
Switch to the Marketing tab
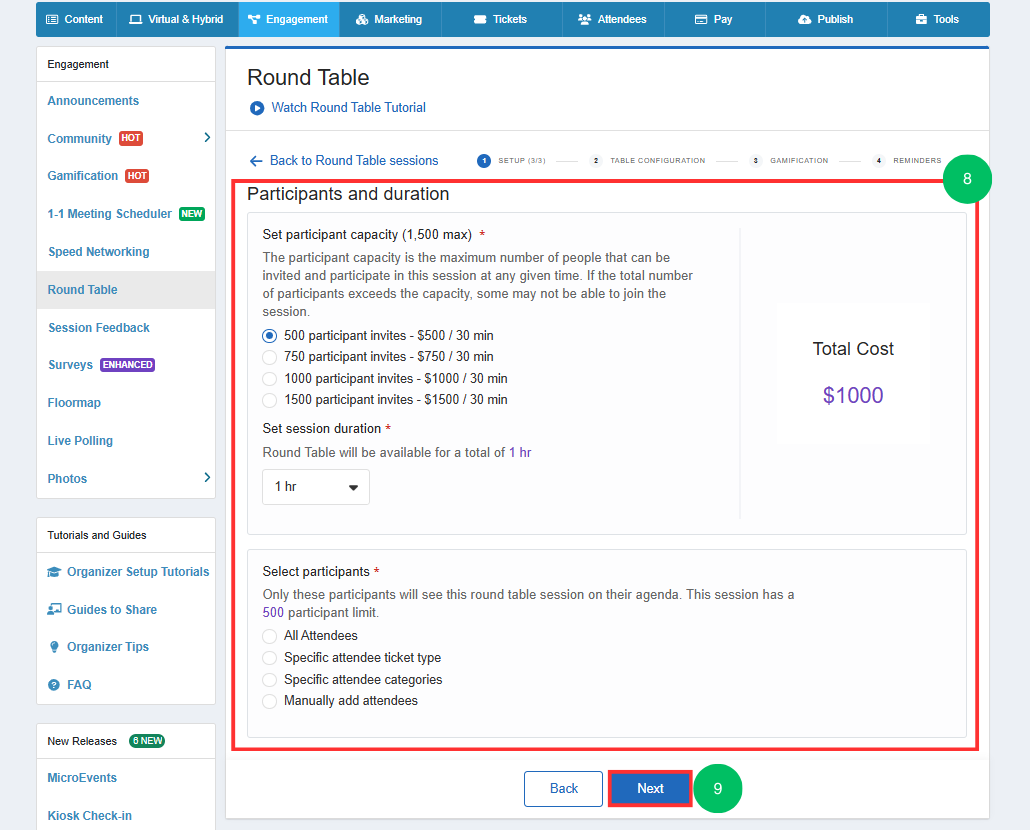click(390, 20)
